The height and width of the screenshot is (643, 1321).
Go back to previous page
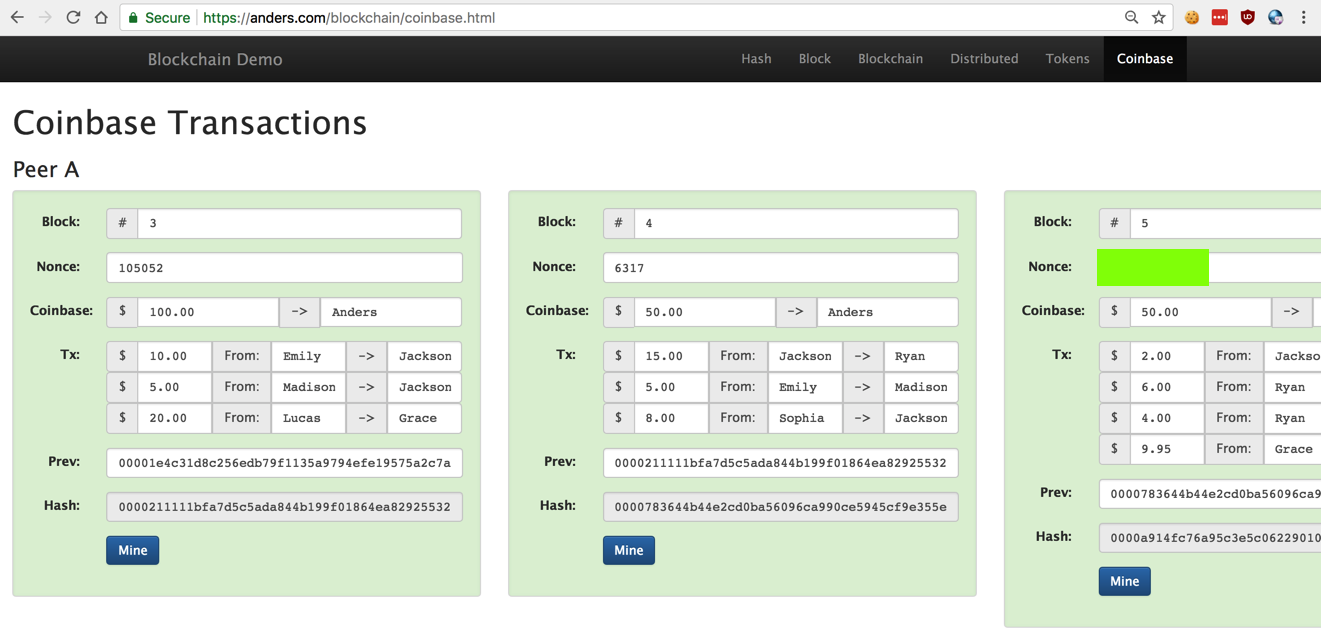click(17, 17)
